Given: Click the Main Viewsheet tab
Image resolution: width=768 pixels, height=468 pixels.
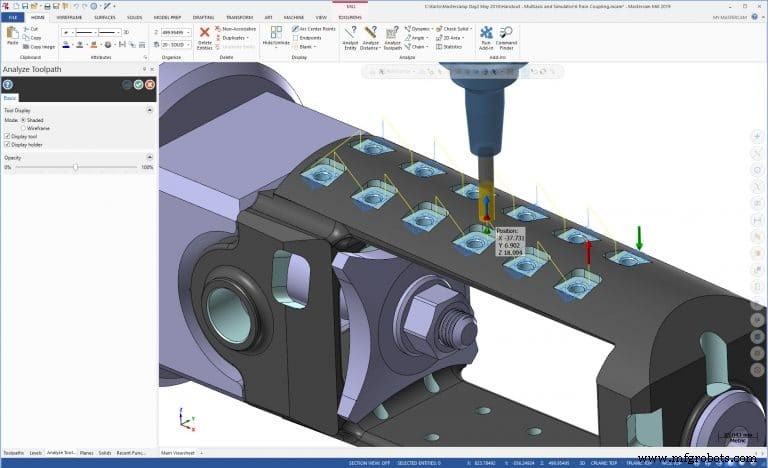Looking at the screenshot, I should [177, 453].
